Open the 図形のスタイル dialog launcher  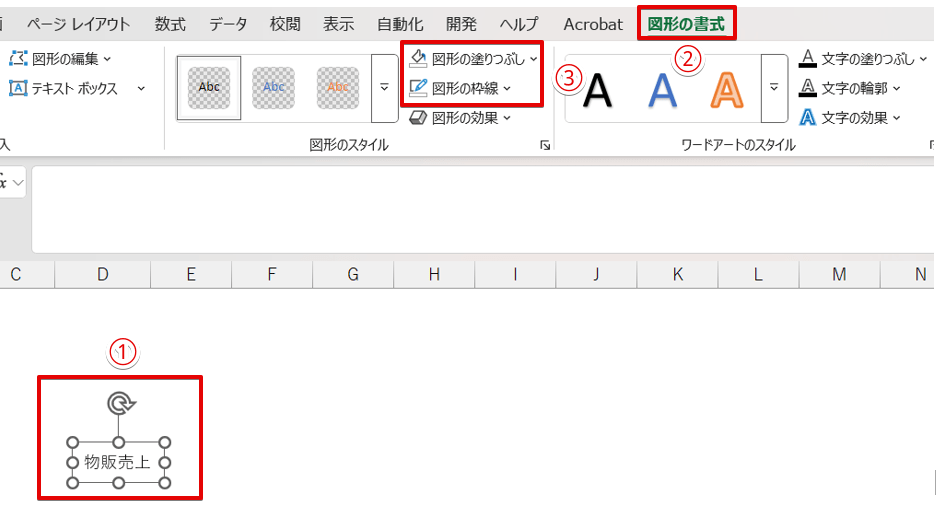[x=545, y=146]
